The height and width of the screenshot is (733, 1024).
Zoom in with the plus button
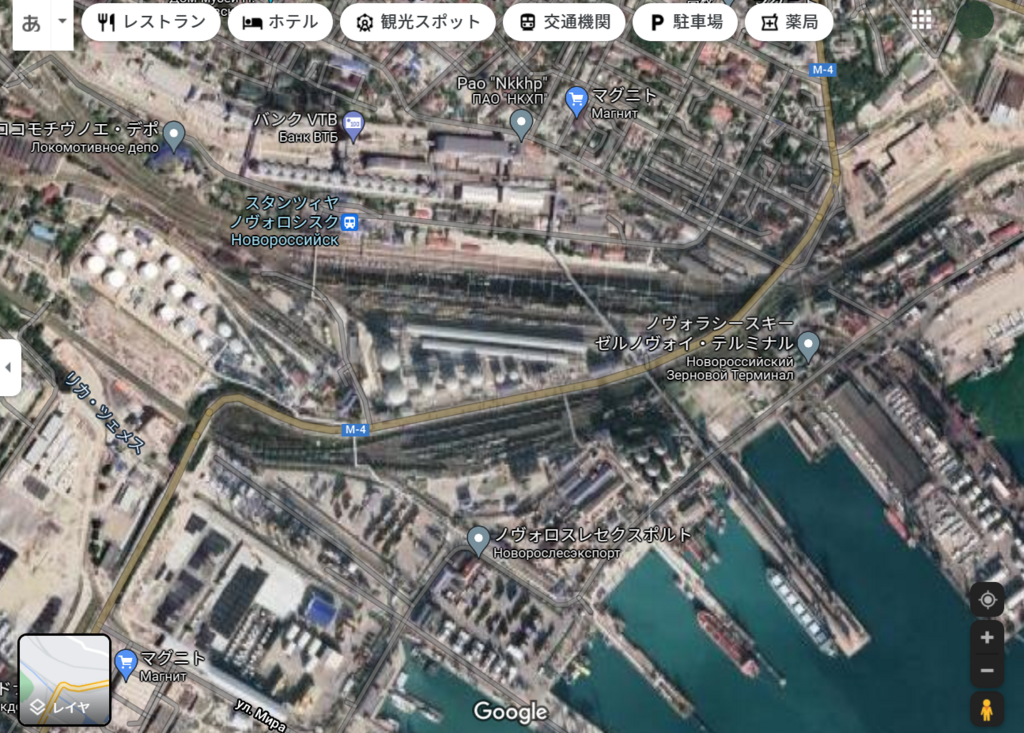click(987, 637)
